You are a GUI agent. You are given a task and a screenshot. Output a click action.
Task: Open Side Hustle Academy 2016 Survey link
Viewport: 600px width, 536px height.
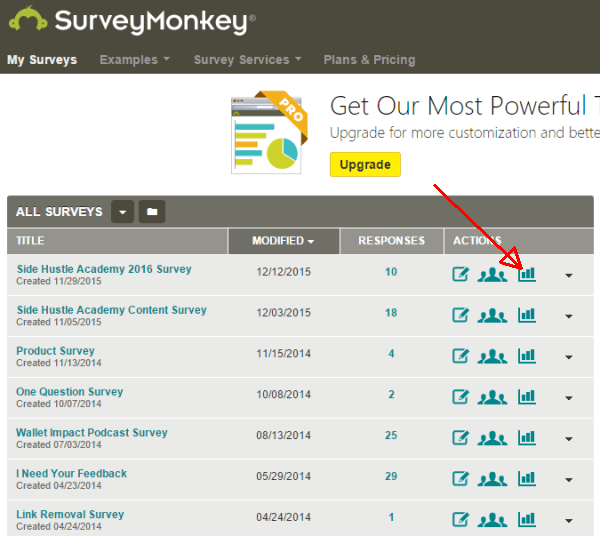[104, 269]
